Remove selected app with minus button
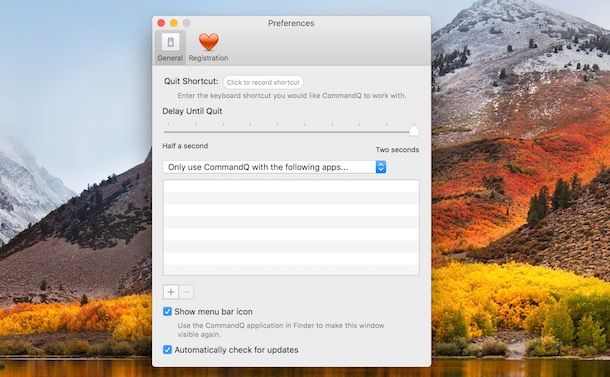This screenshot has width=610, height=377. (186, 292)
